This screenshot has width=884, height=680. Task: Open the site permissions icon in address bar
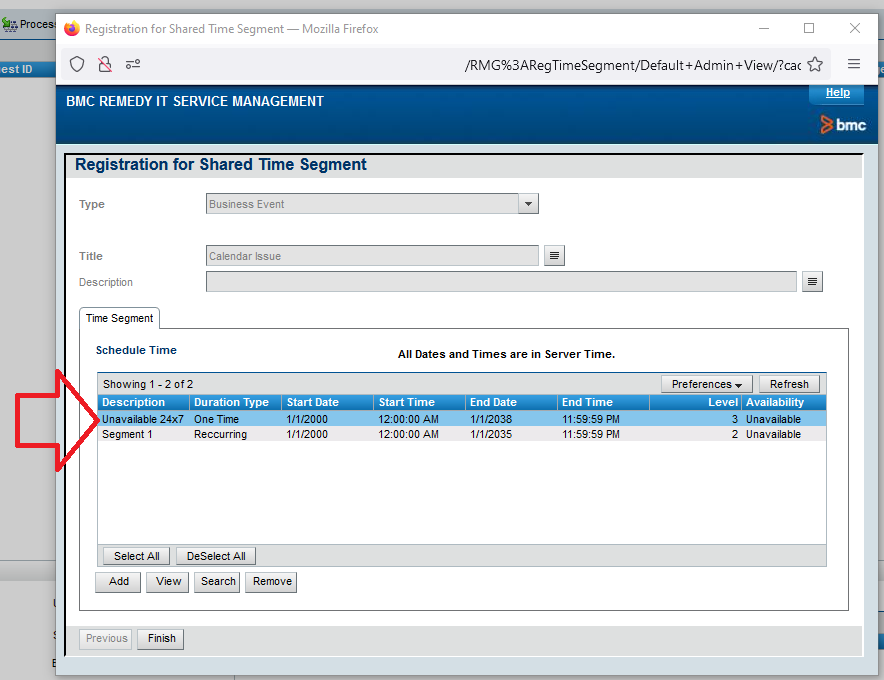pyautogui.click(x=133, y=64)
